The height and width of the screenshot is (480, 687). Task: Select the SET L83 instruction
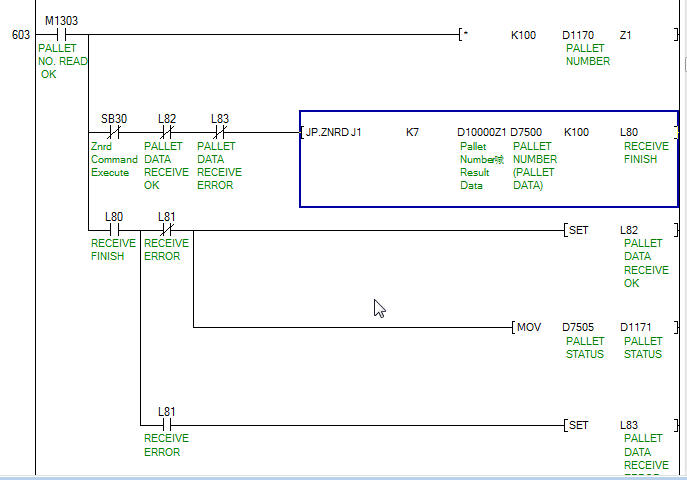[578, 425]
